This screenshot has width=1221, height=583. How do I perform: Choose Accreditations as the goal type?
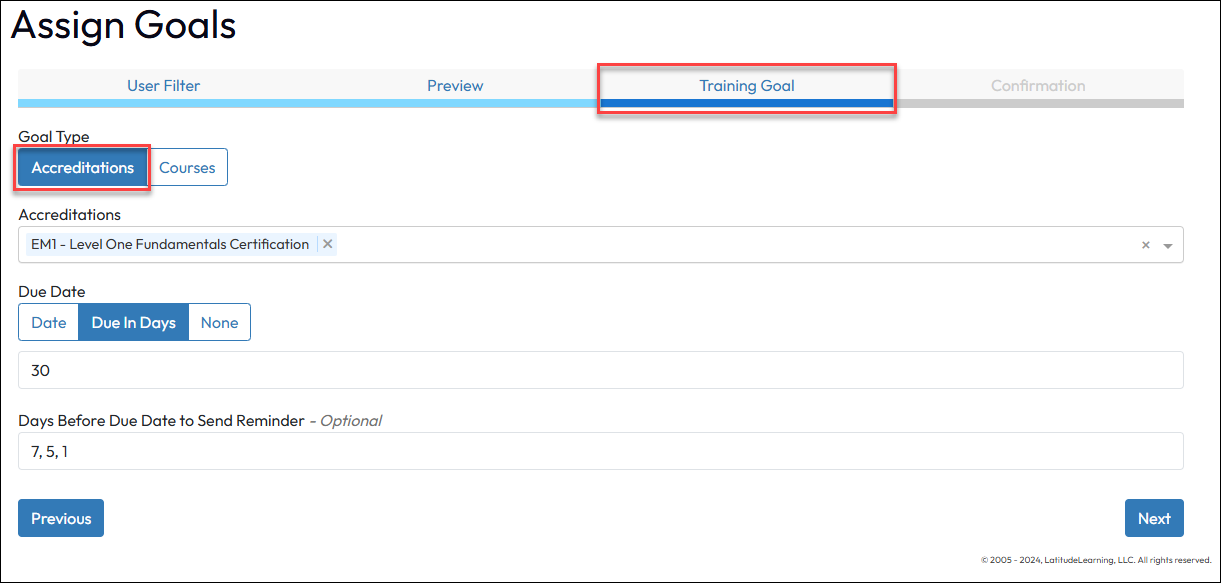[x=83, y=168]
